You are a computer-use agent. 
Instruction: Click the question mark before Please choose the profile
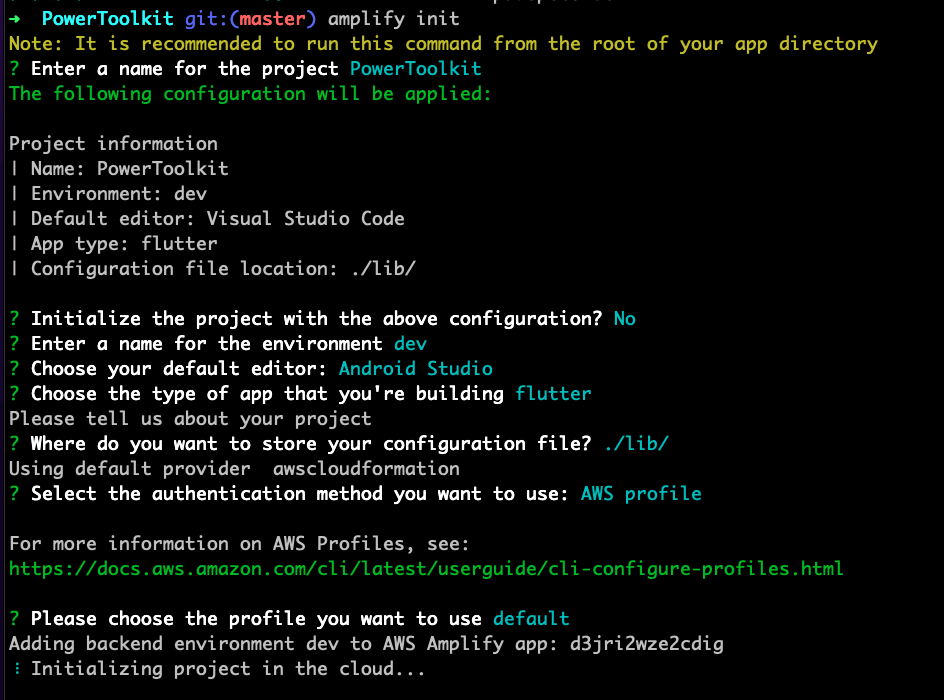click(14, 619)
